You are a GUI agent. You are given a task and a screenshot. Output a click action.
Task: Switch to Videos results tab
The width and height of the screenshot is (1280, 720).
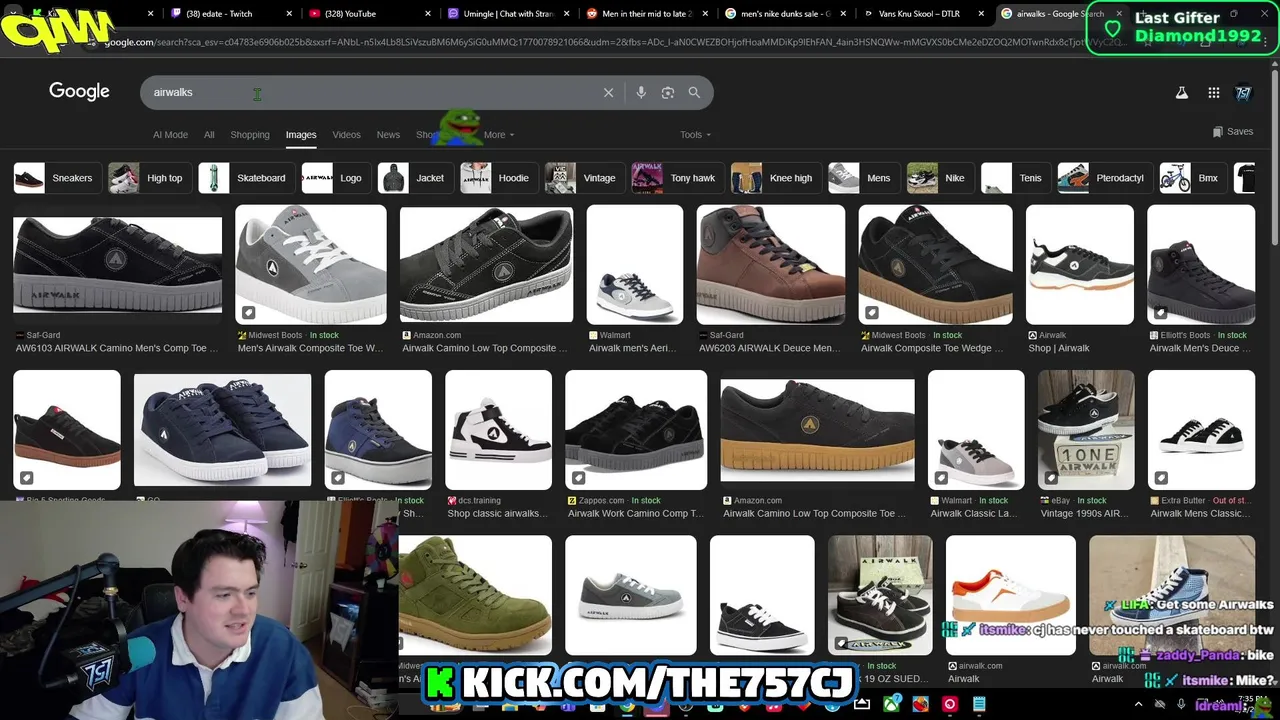pos(346,134)
